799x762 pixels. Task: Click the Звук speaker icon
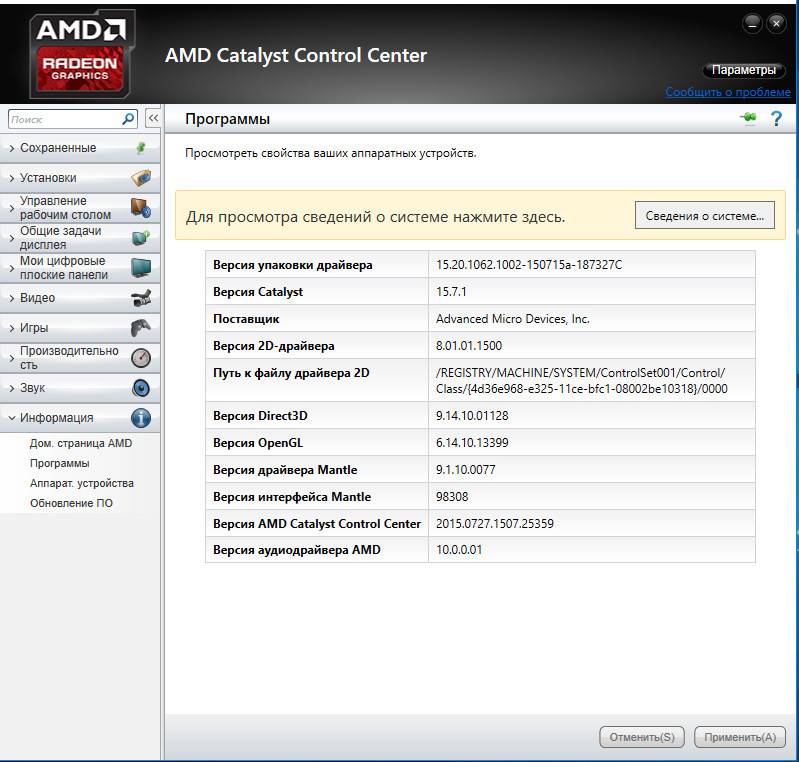(141, 388)
